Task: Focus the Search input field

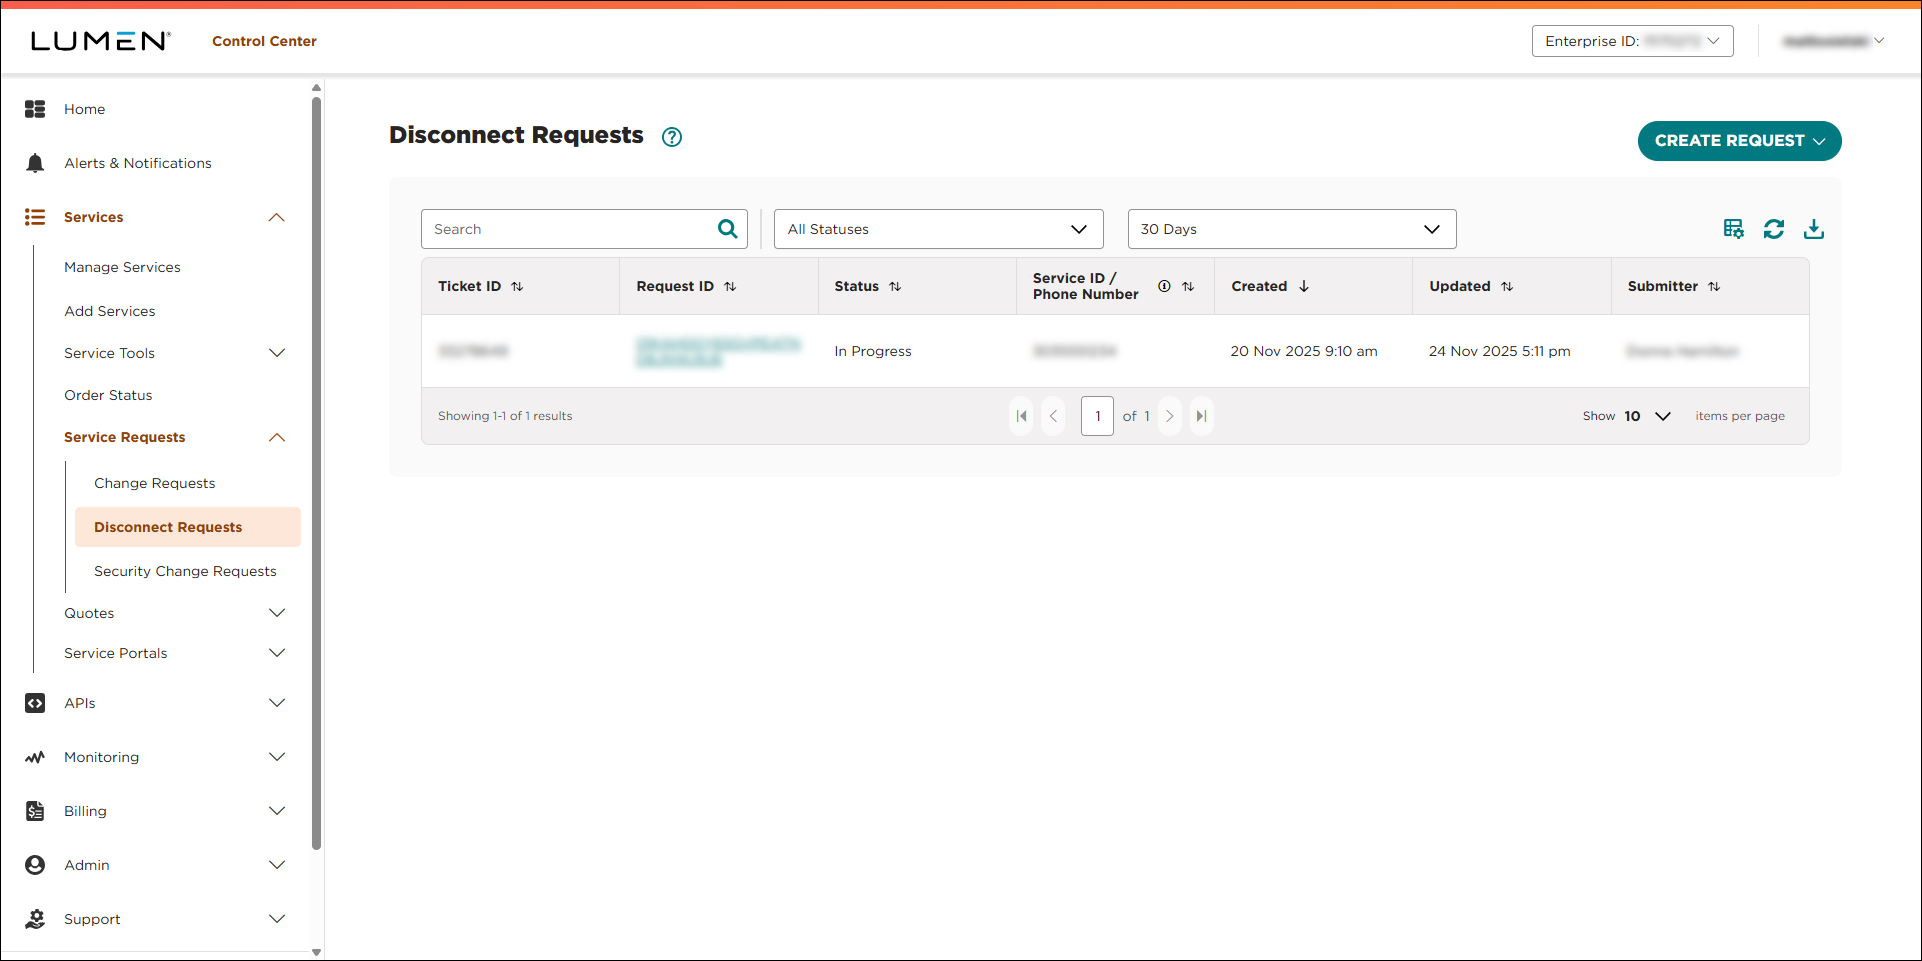Action: tap(568, 229)
